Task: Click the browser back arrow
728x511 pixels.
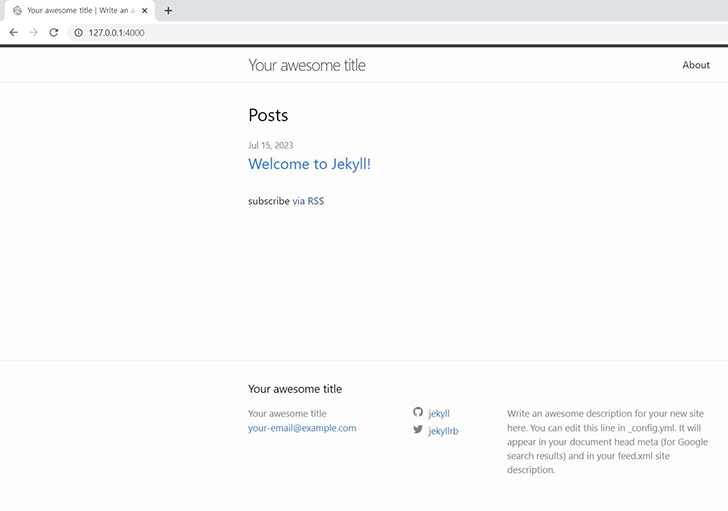Action: pos(13,32)
